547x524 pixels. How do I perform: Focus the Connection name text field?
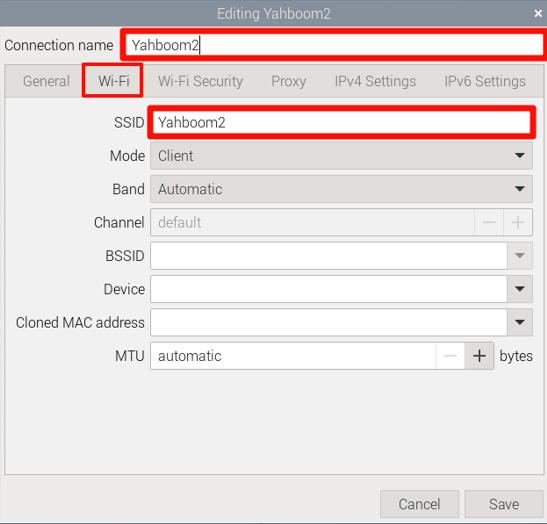point(334,45)
